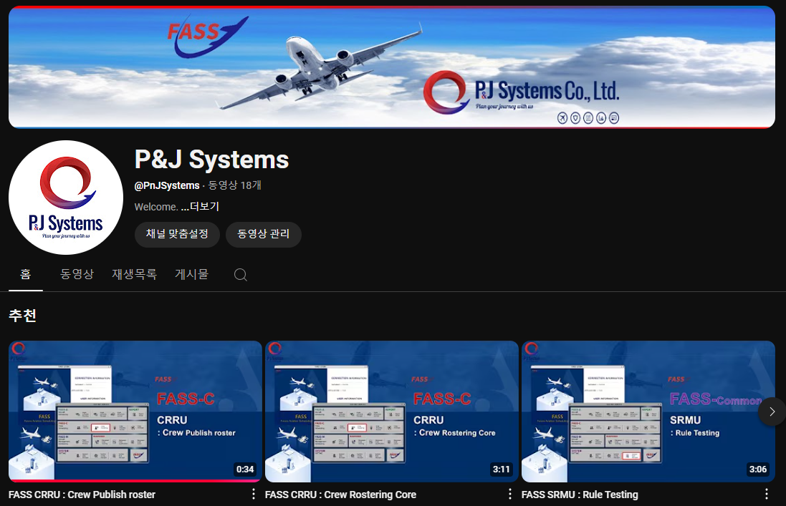Click the P&J Systems channel avatar
Screen dimensions: 786x506
(x=66, y=198)
